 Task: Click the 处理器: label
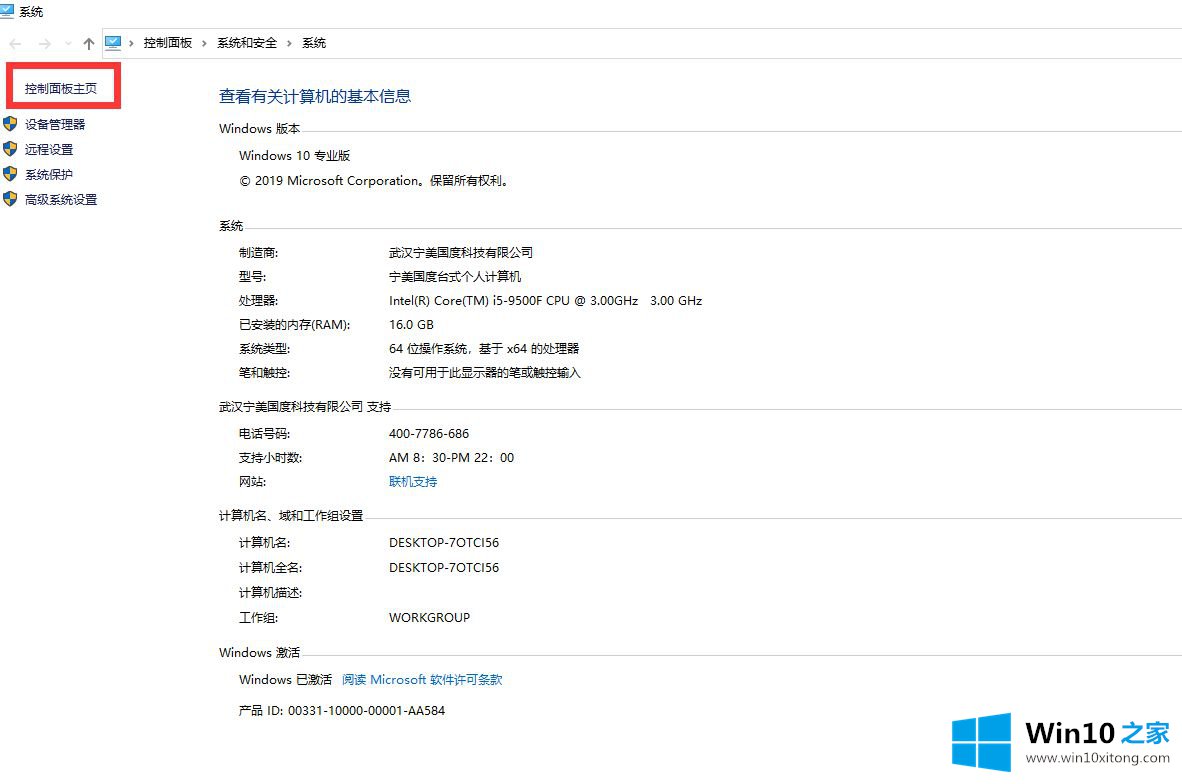[x=259, y=301]
